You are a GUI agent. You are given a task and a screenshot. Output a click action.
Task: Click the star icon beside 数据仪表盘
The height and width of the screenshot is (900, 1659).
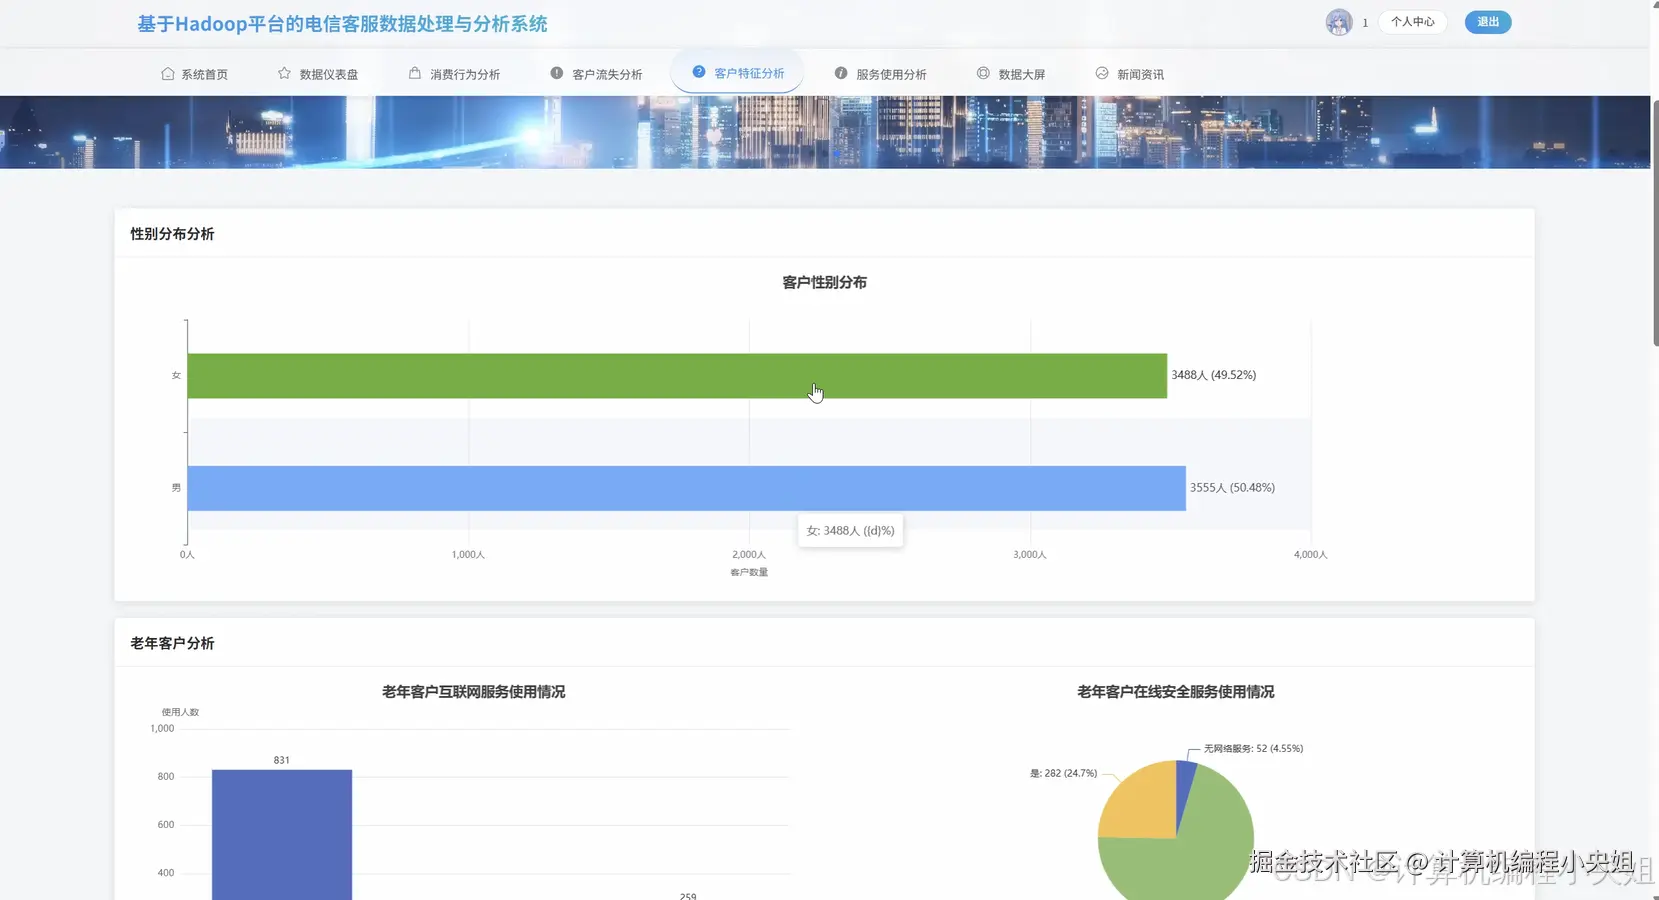(284, 73)
